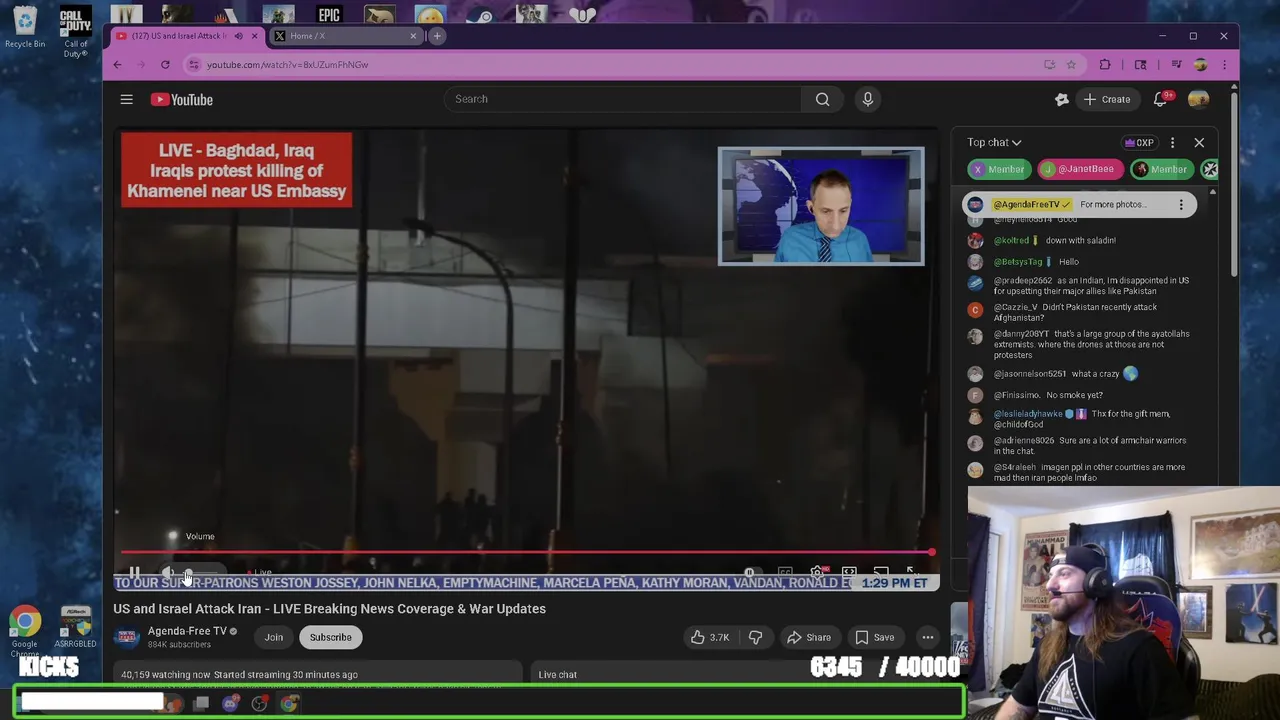This screenshot has height=720, width=1280.
Task: Go to the YouTube home logo
Action: coord(182,99)
